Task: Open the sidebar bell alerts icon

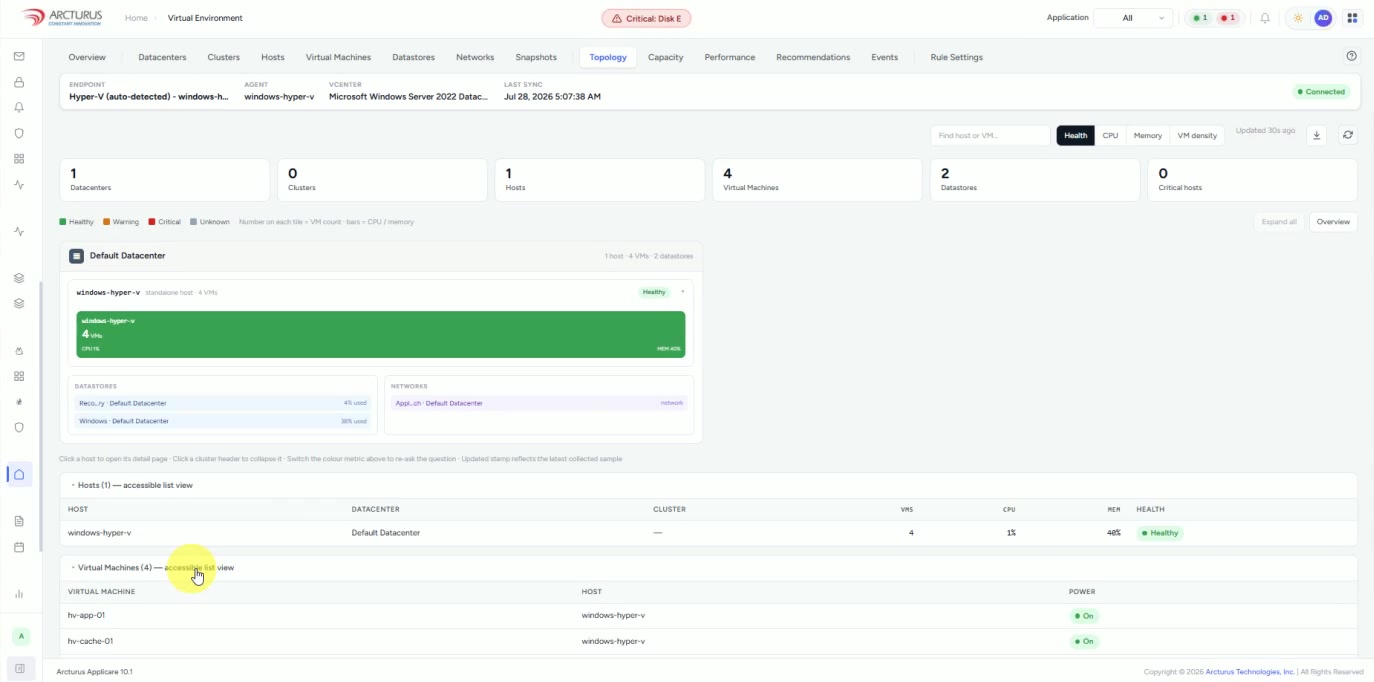Action: [x=19, y=107]
